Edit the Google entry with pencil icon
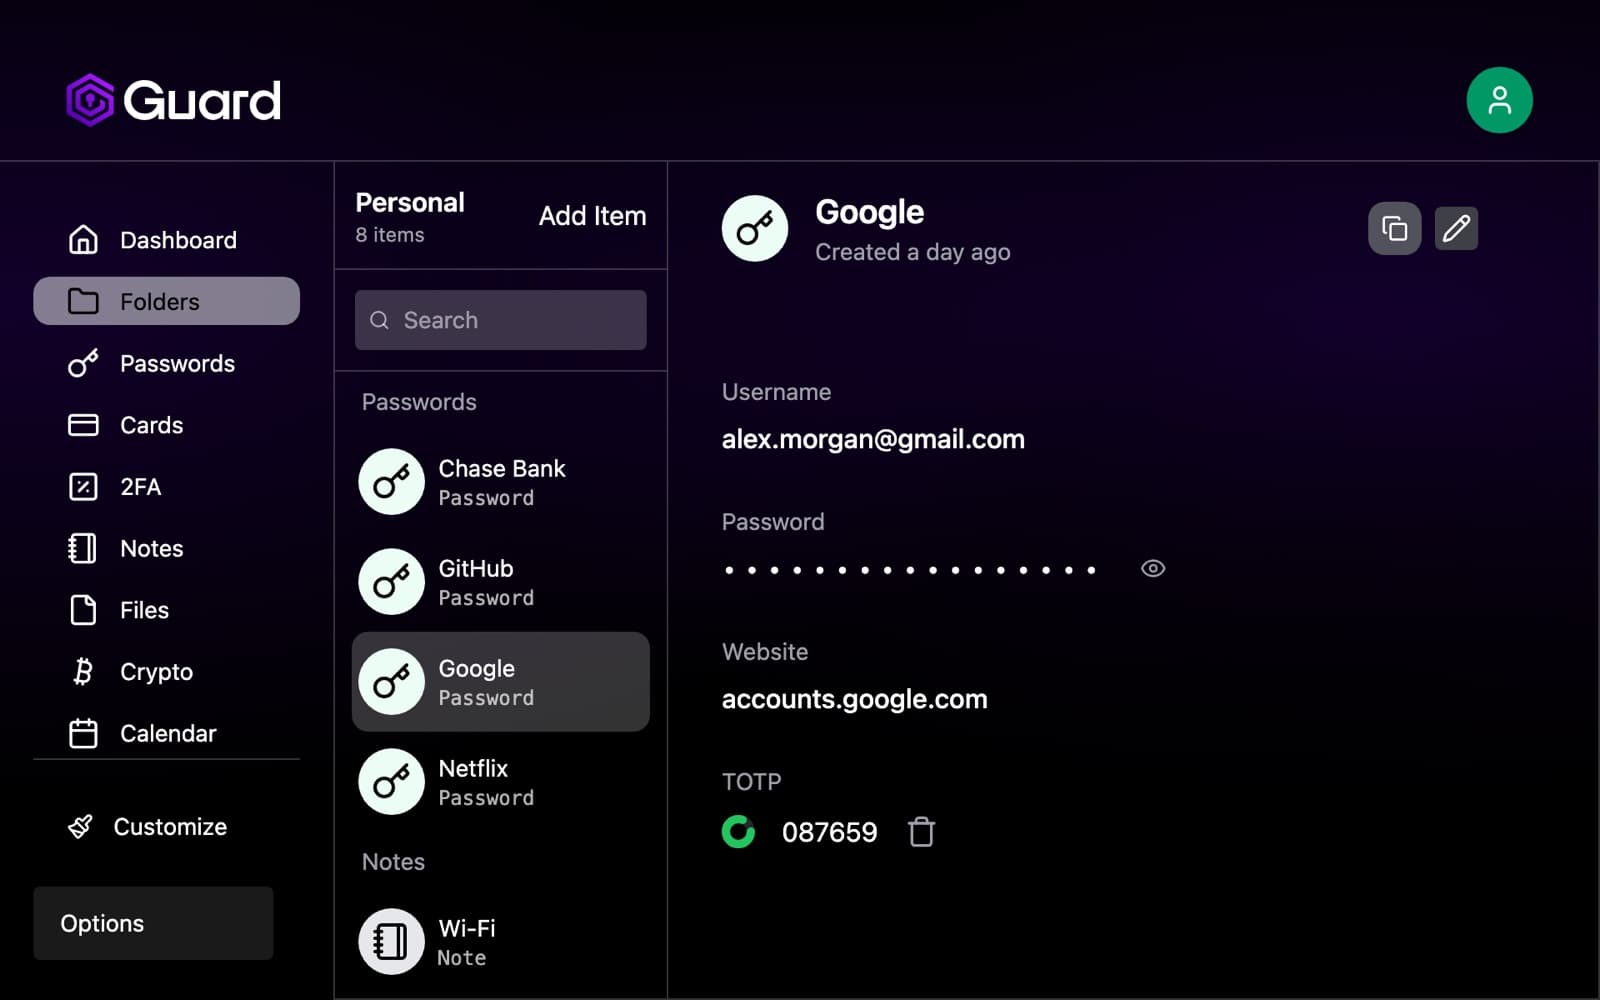Image resolution: width=1600 pixels, height=1000 pixels. click(1456, 229)
